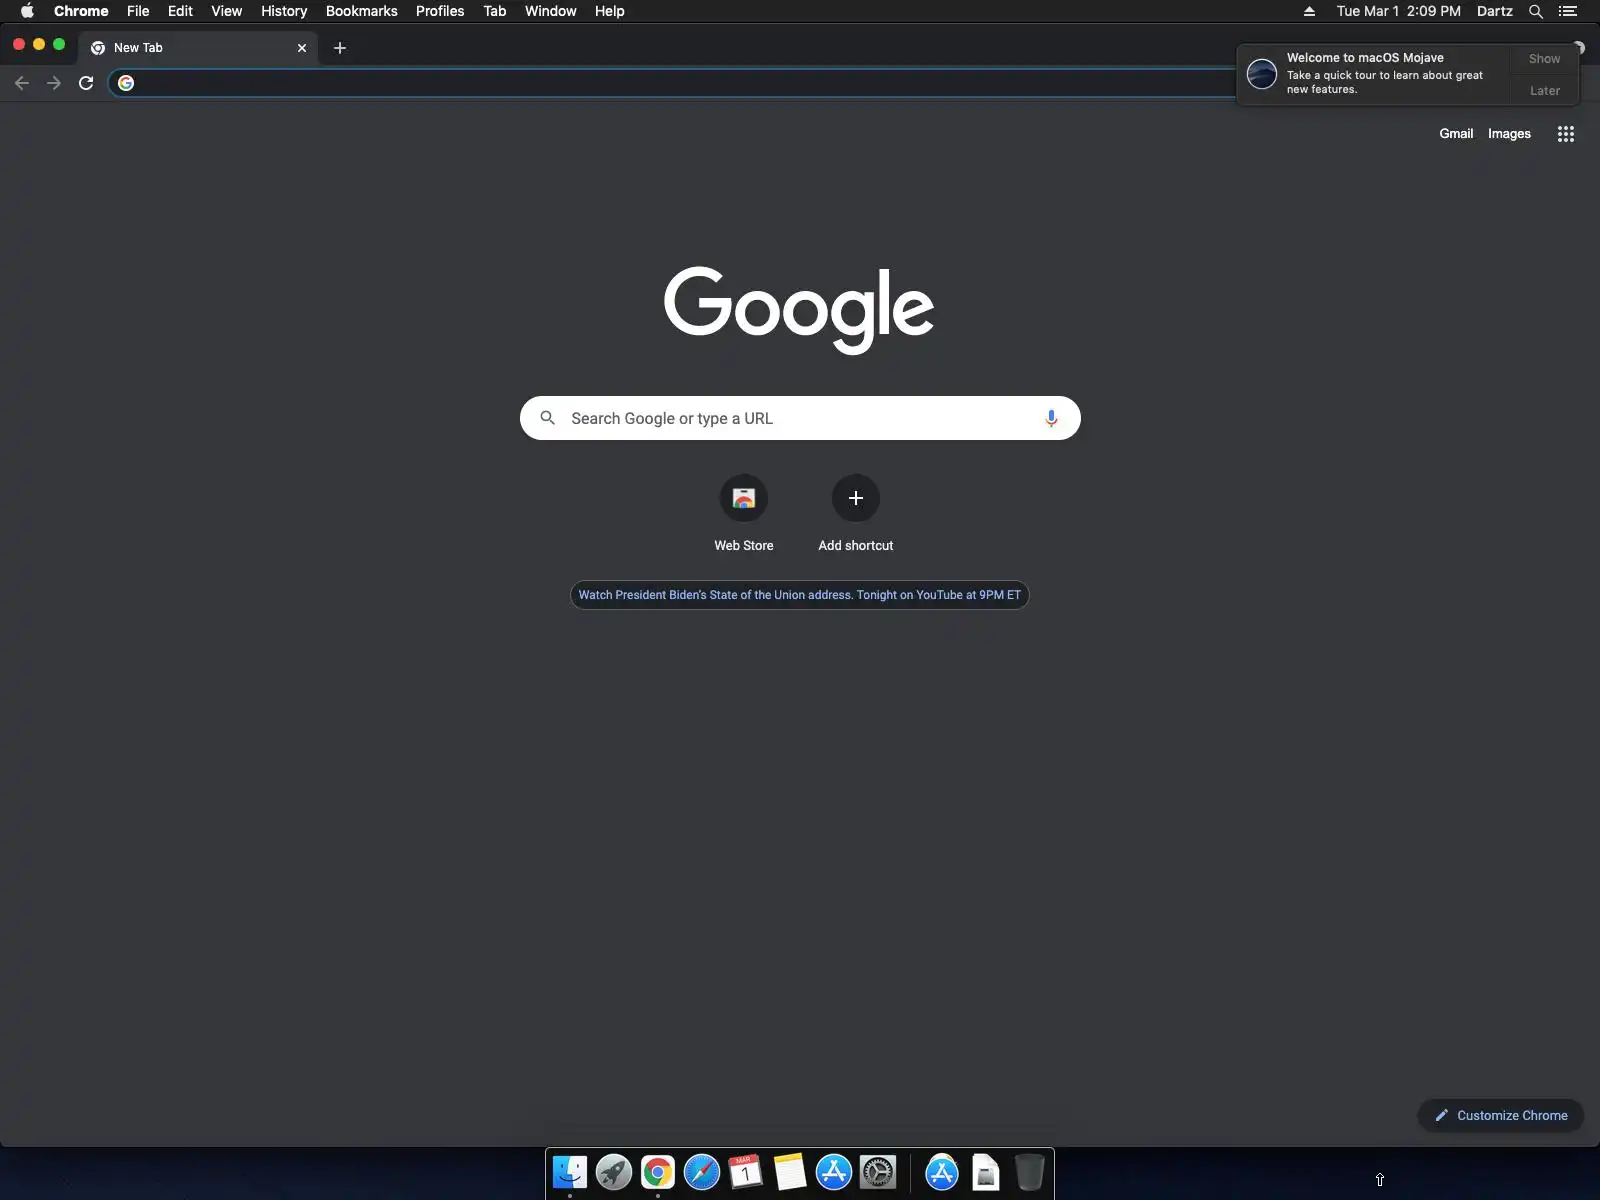Open the Window menu
This screenshot has width=1600, height=1200.
pyautogui.click(x=551, y=11)
